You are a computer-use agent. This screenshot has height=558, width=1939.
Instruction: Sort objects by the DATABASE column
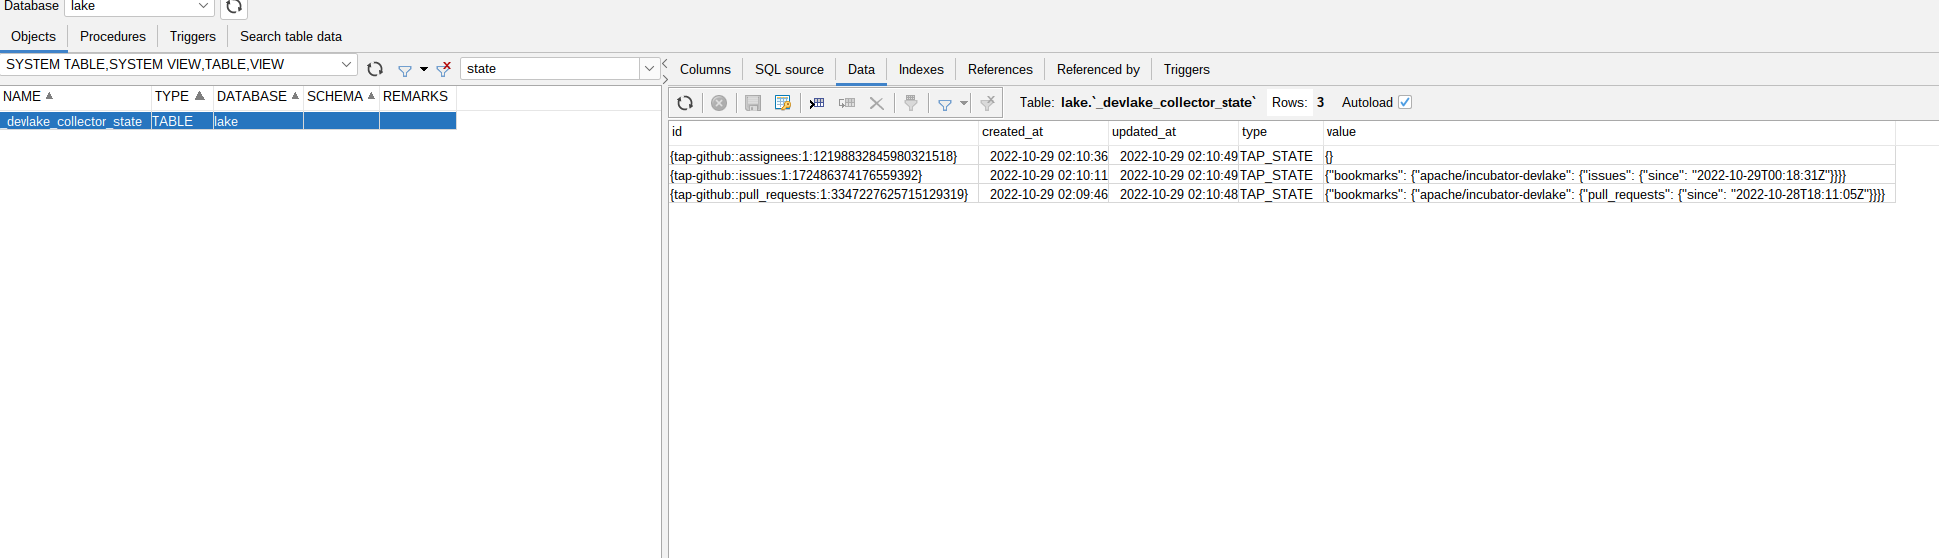point(258,97)
